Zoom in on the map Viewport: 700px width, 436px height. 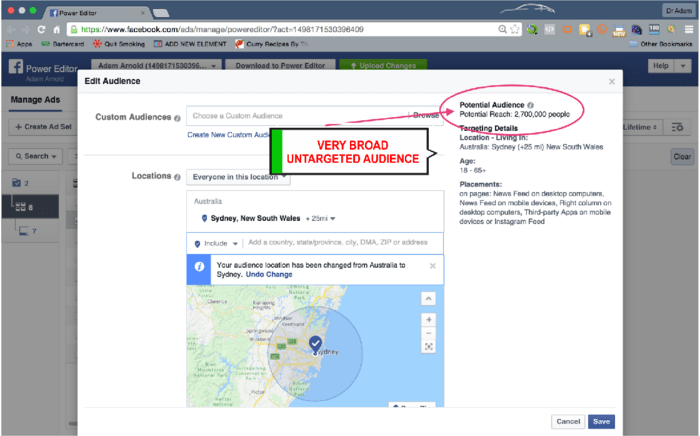(429, 320)
